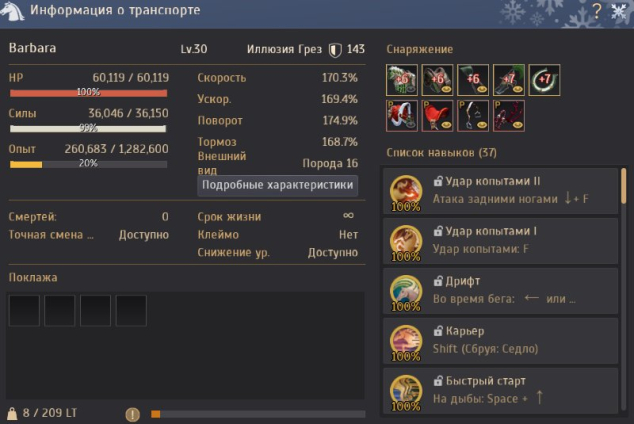
Task: Click Доступно next to Снижение ур.
Action: (x=333, y=253)
